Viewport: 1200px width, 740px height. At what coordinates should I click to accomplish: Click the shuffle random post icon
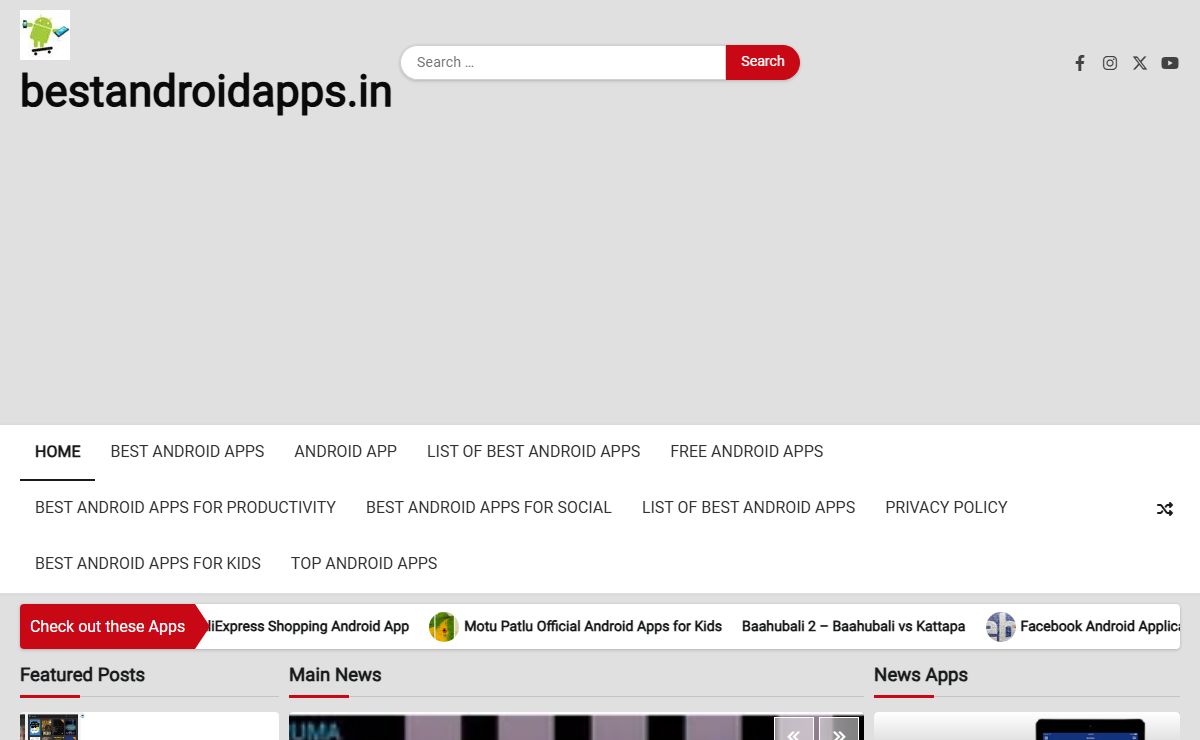coord(1165,509)
